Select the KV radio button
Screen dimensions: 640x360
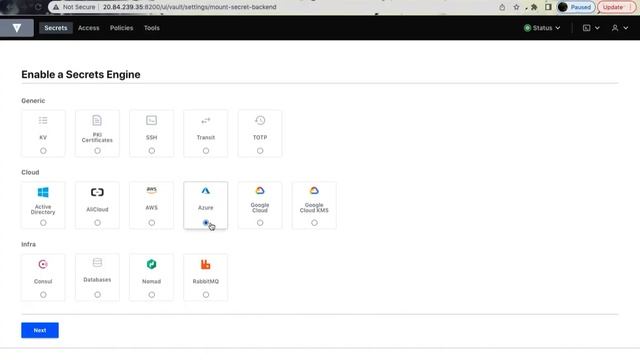coord(43,151)
